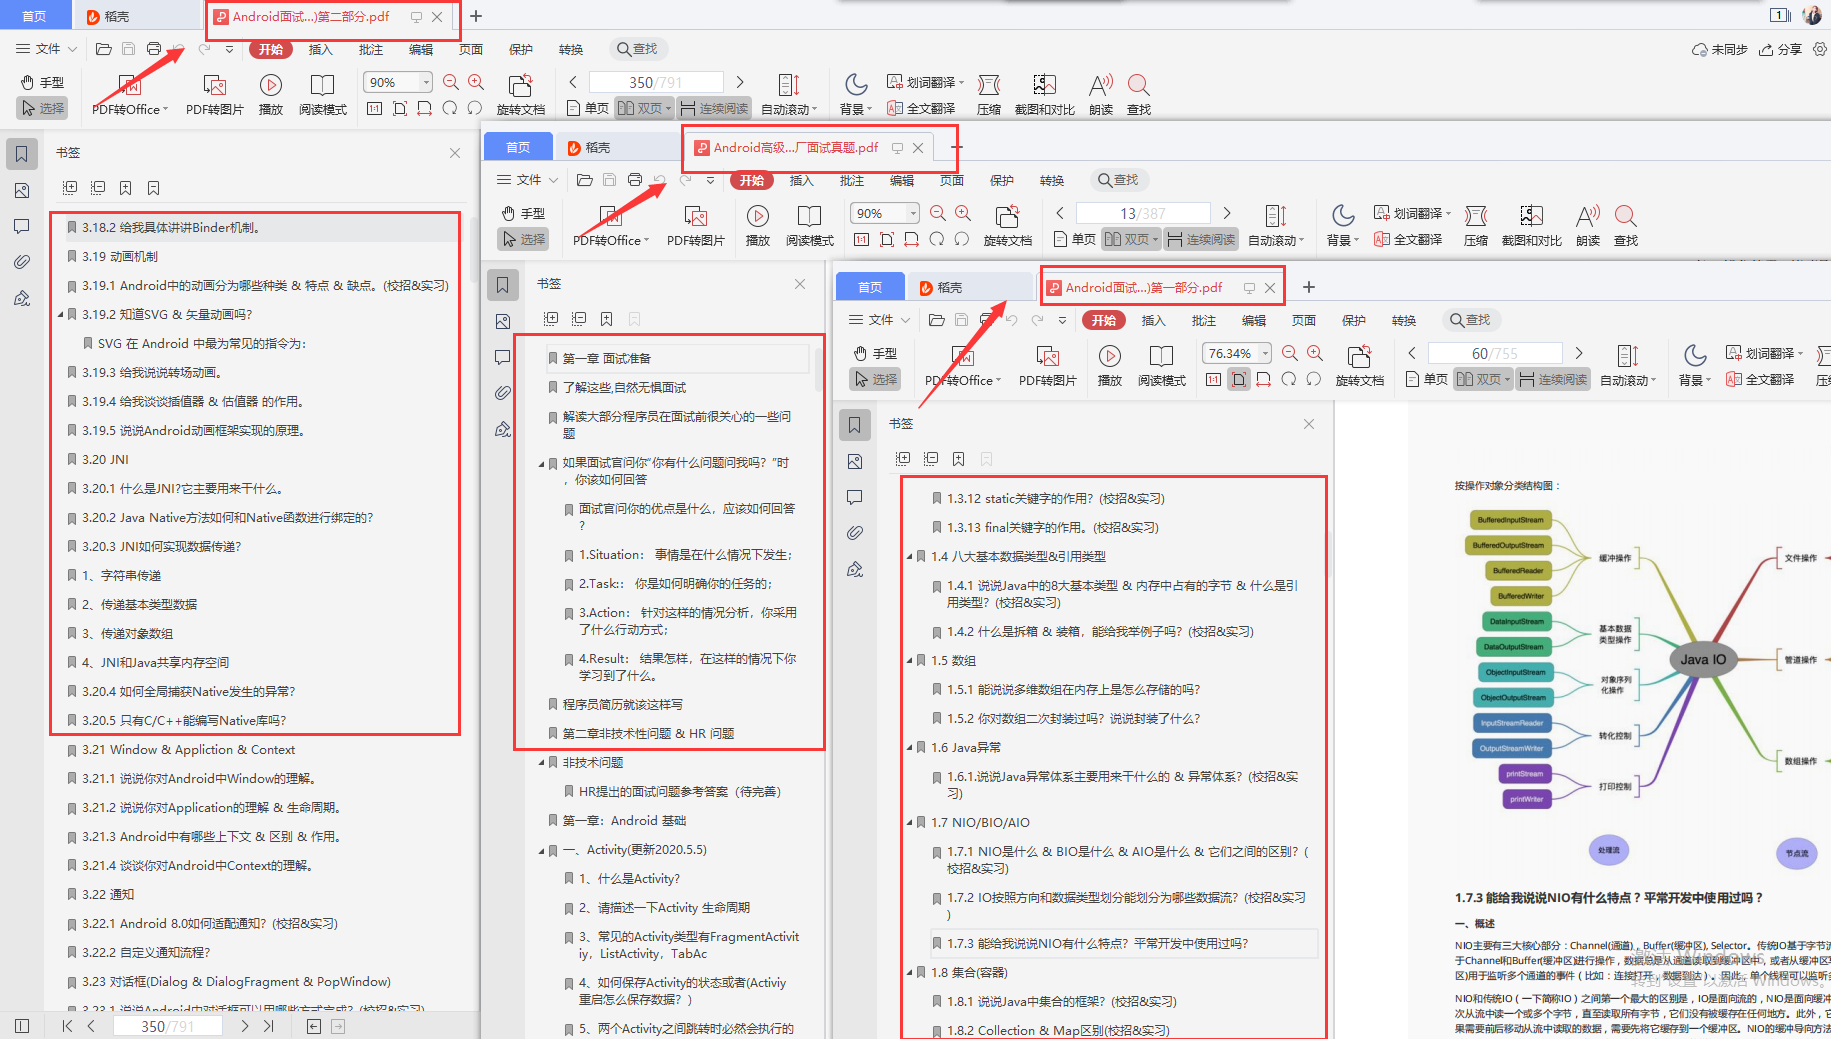
Task: Click 查找 search pill in 第二部分 menu bar
Action: tap(637, 49)
